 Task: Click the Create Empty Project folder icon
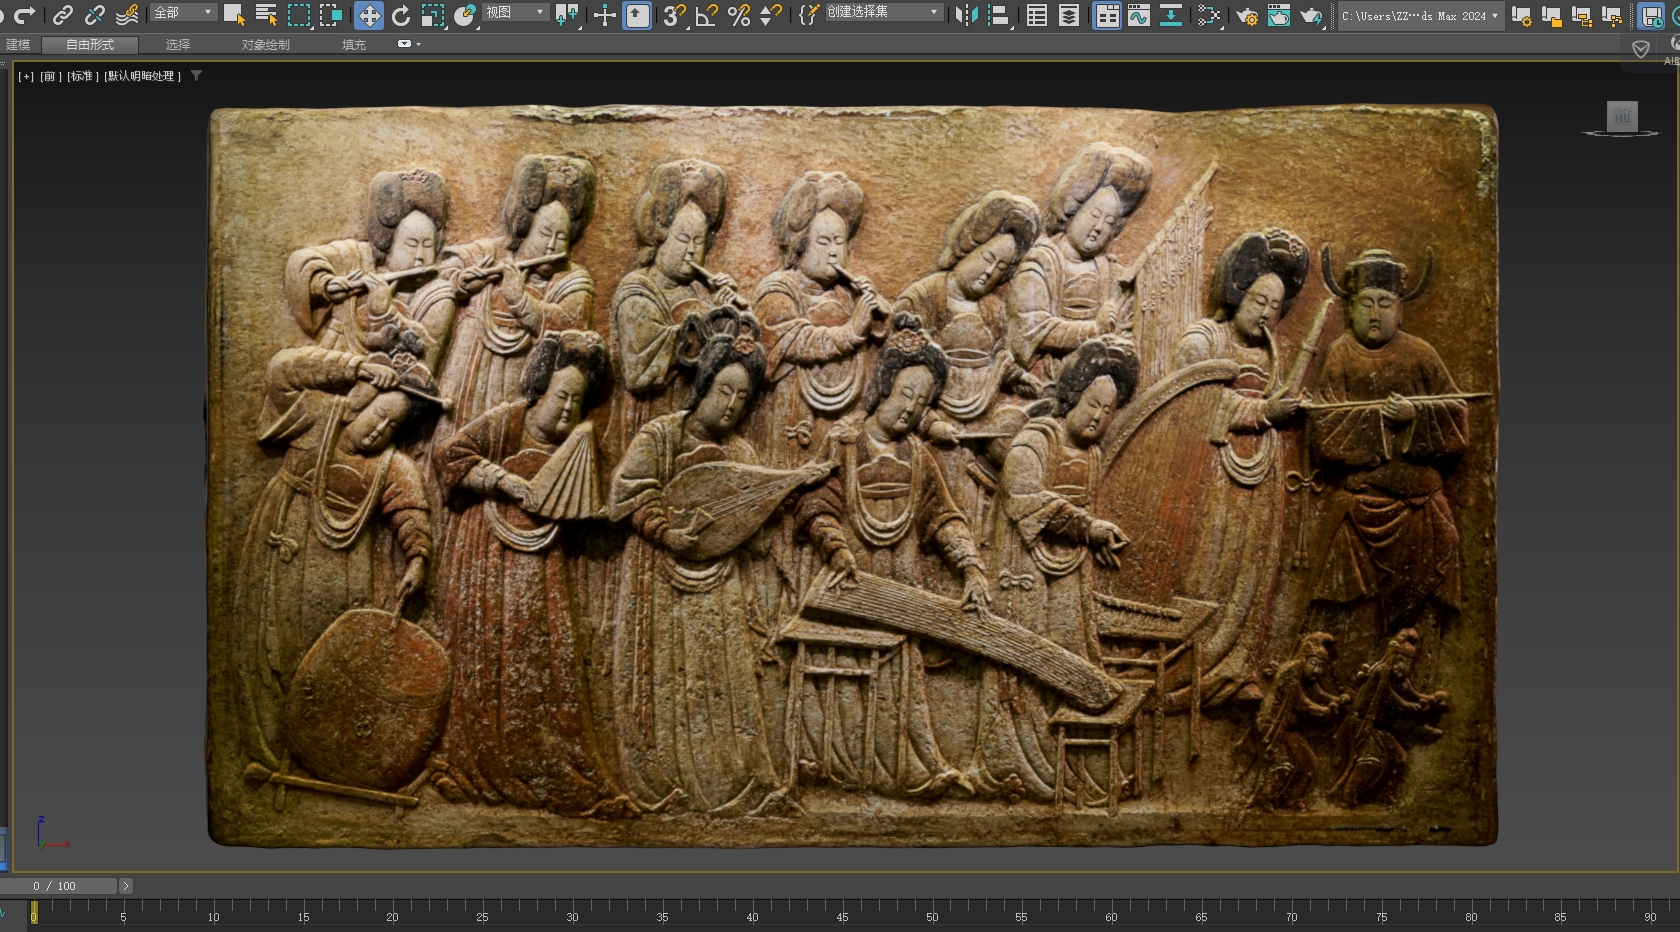coord(1551,15)
